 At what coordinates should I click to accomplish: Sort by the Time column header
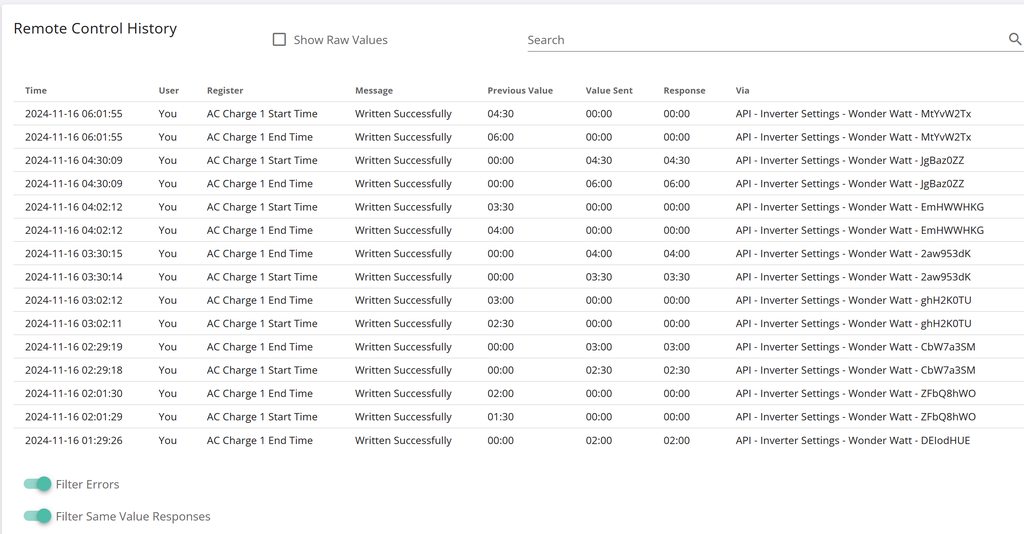(36, 91)
